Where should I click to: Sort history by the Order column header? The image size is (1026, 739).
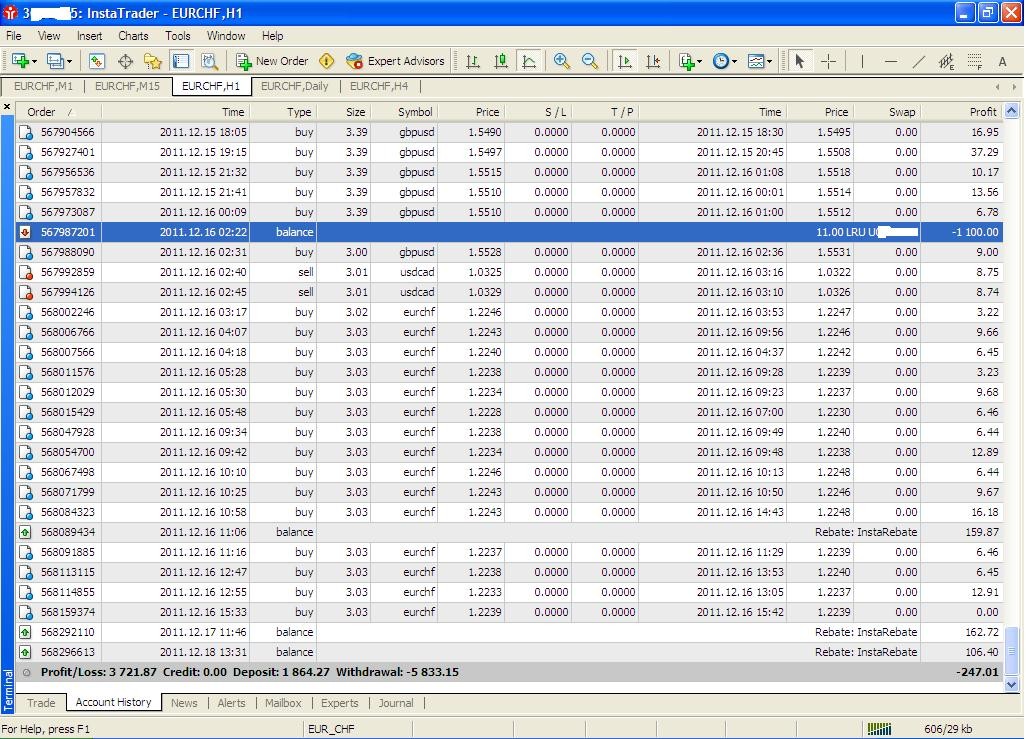click(58, 112)
